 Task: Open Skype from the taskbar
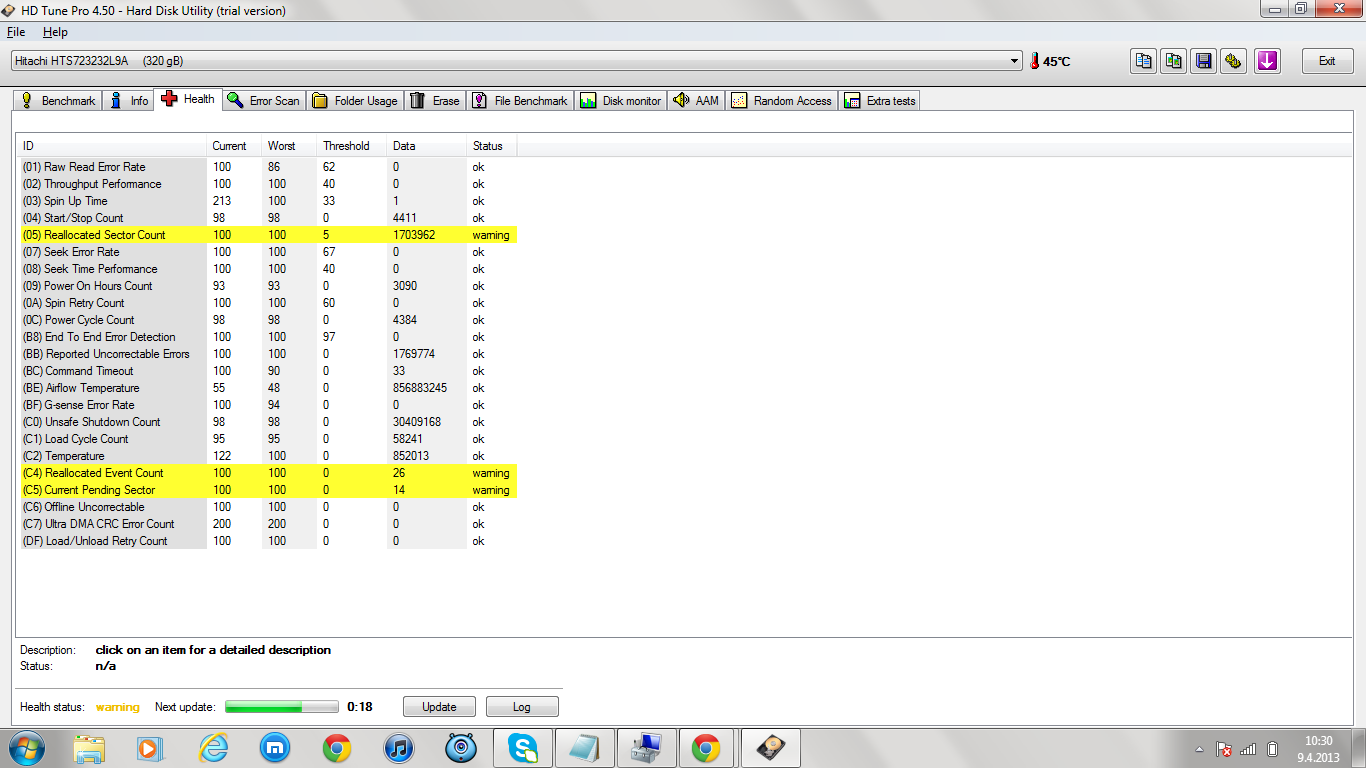pyautogui.click(x=522, y=747)
